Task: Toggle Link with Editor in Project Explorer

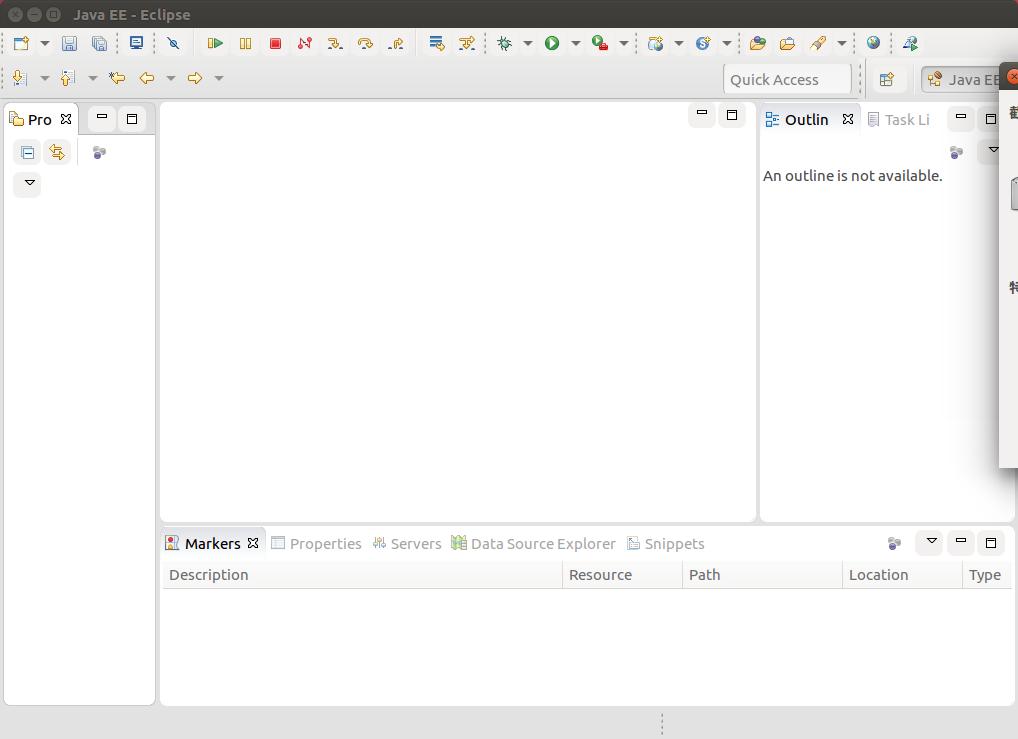Action: pos(57,152)
